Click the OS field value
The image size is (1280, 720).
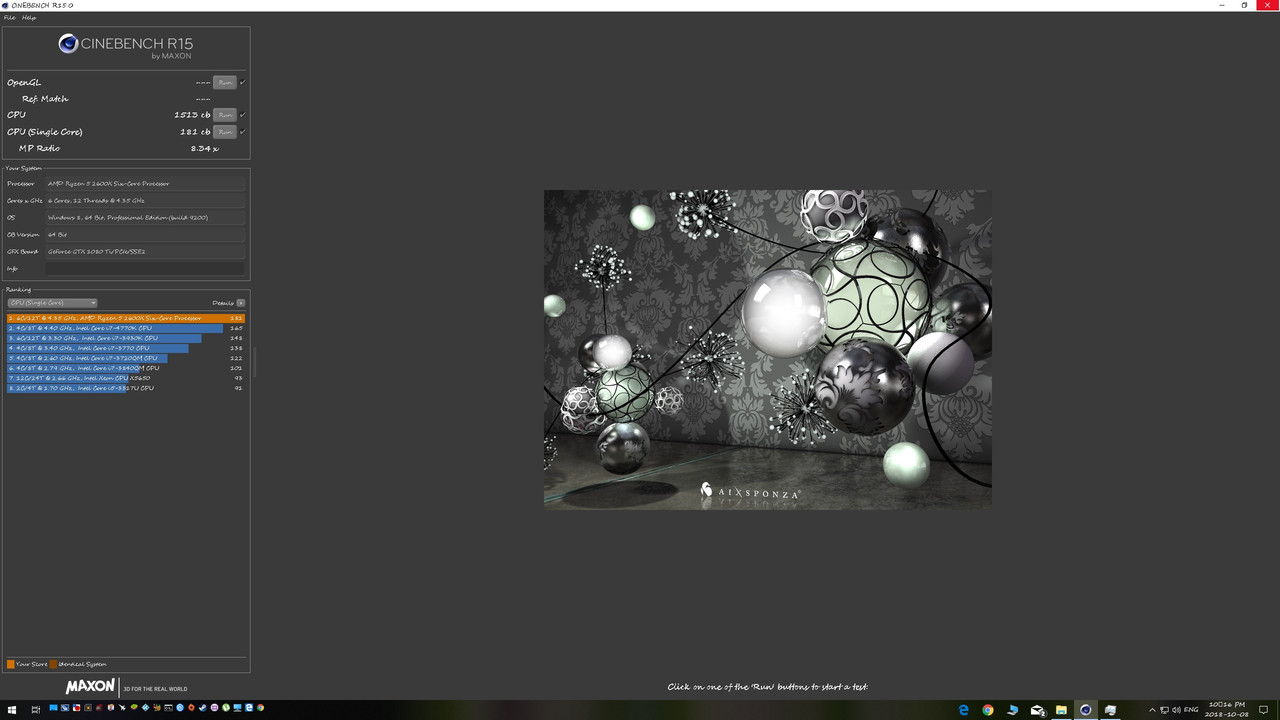coord(145,217)
